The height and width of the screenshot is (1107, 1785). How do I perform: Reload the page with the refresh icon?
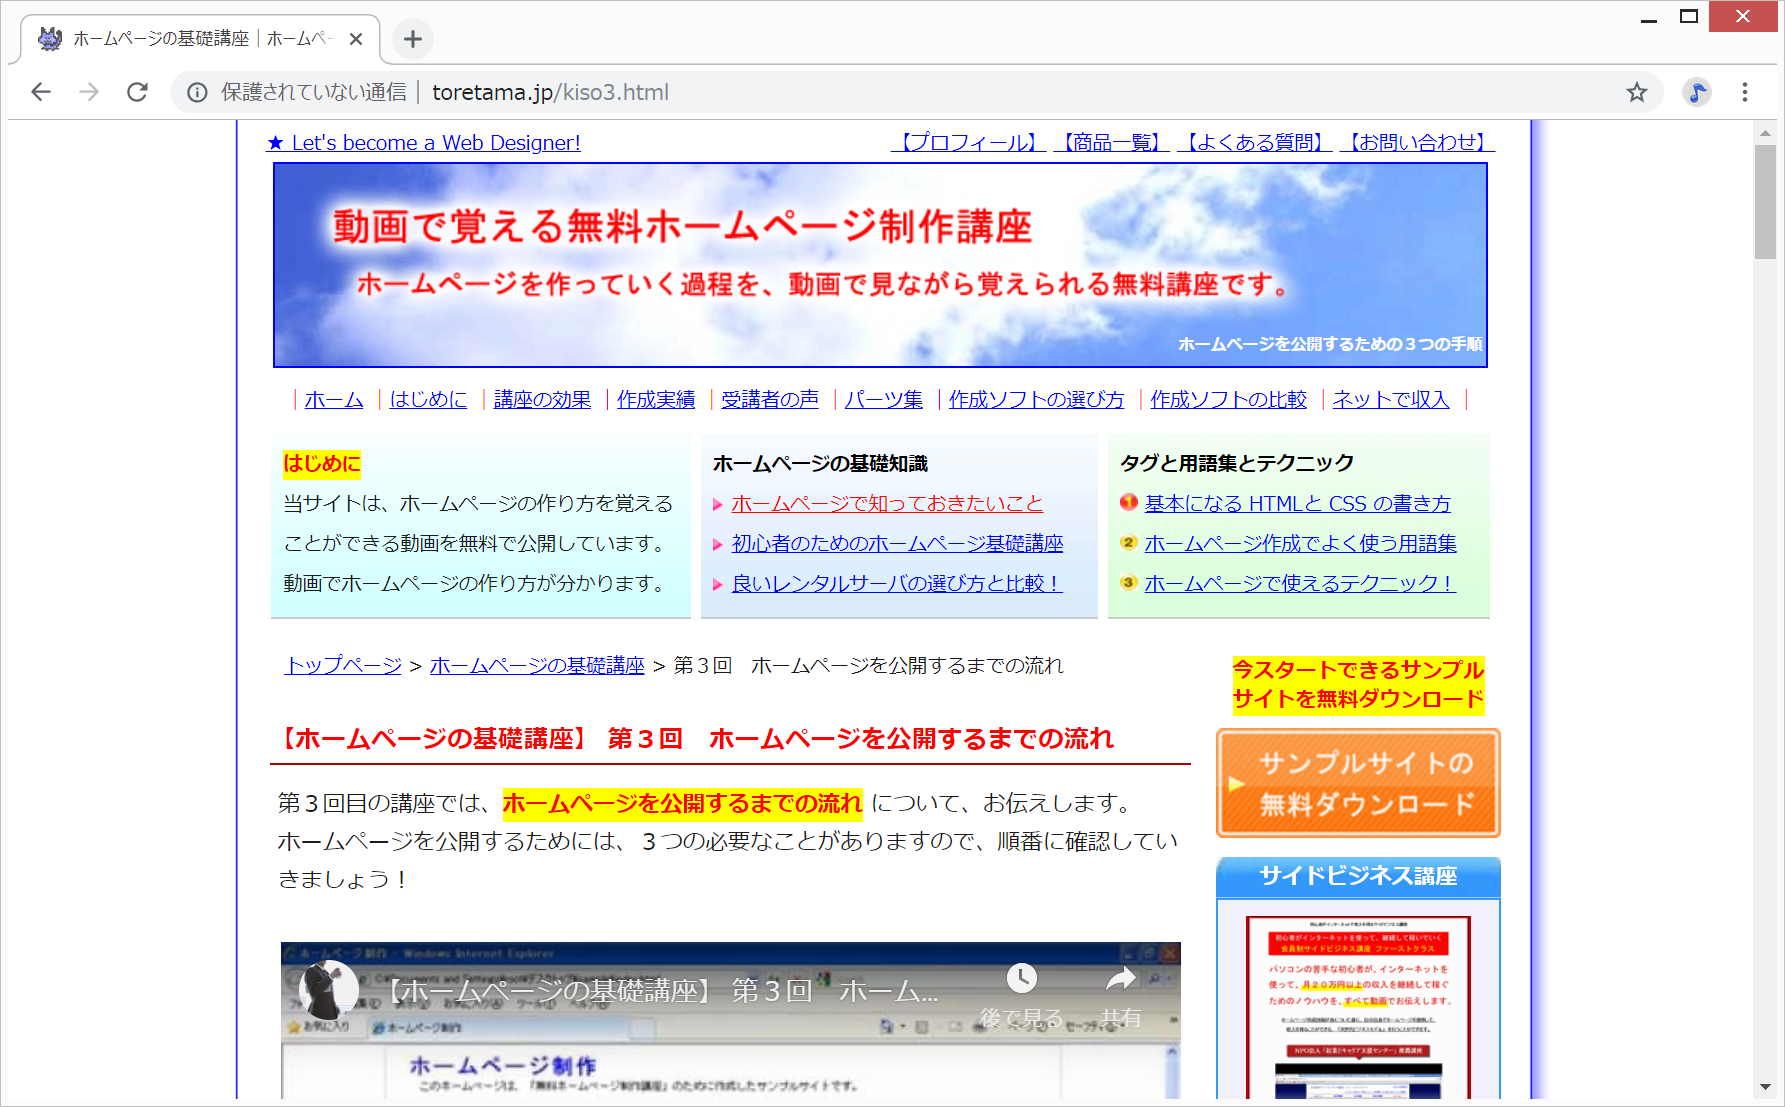click(x=137, y=92)
